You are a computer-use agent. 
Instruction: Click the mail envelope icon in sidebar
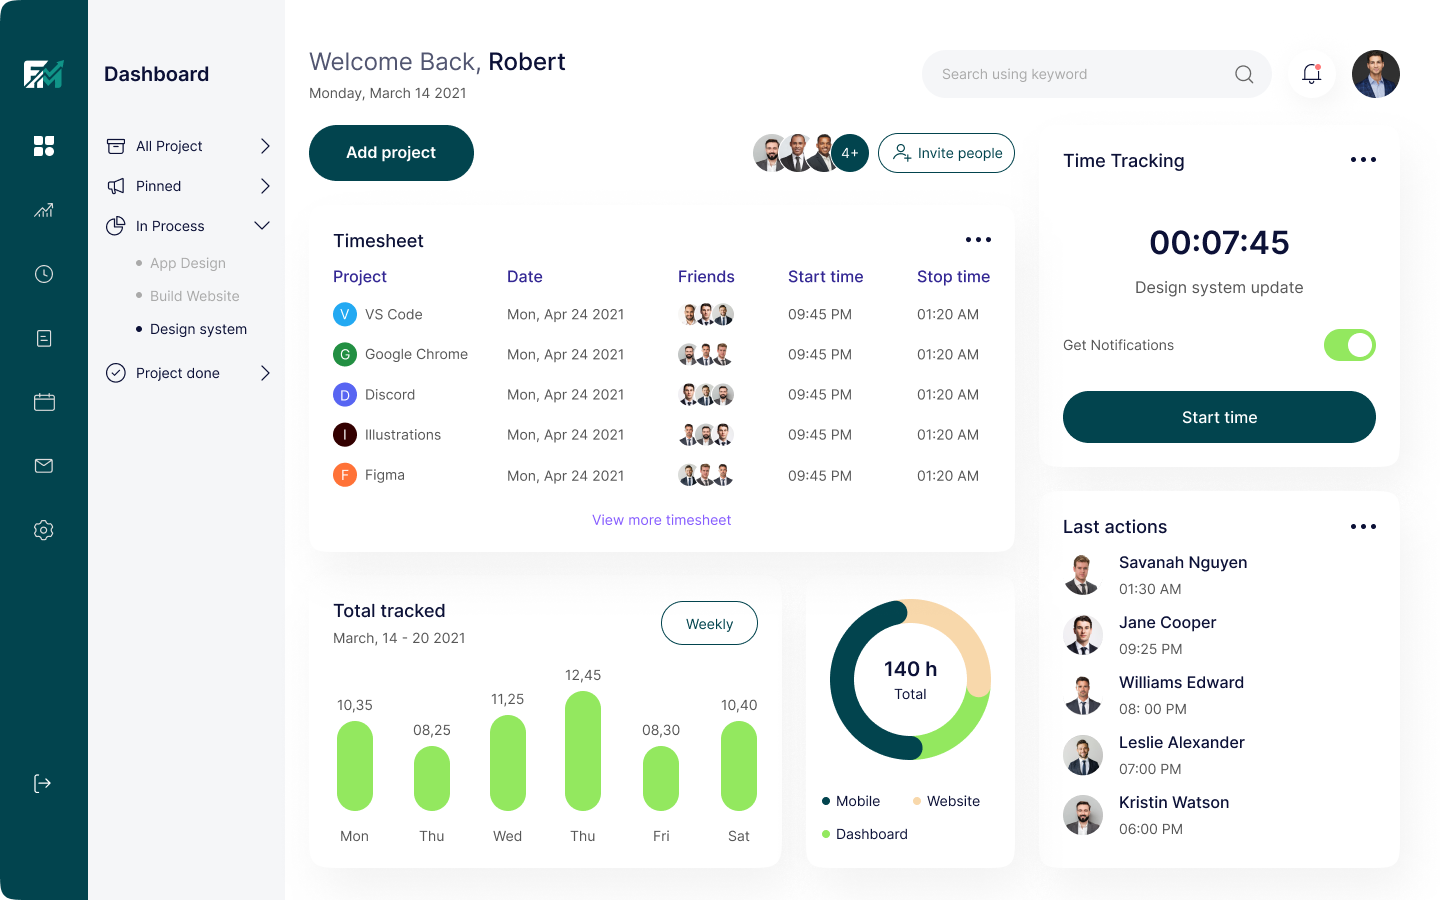[x=44, y=466]
